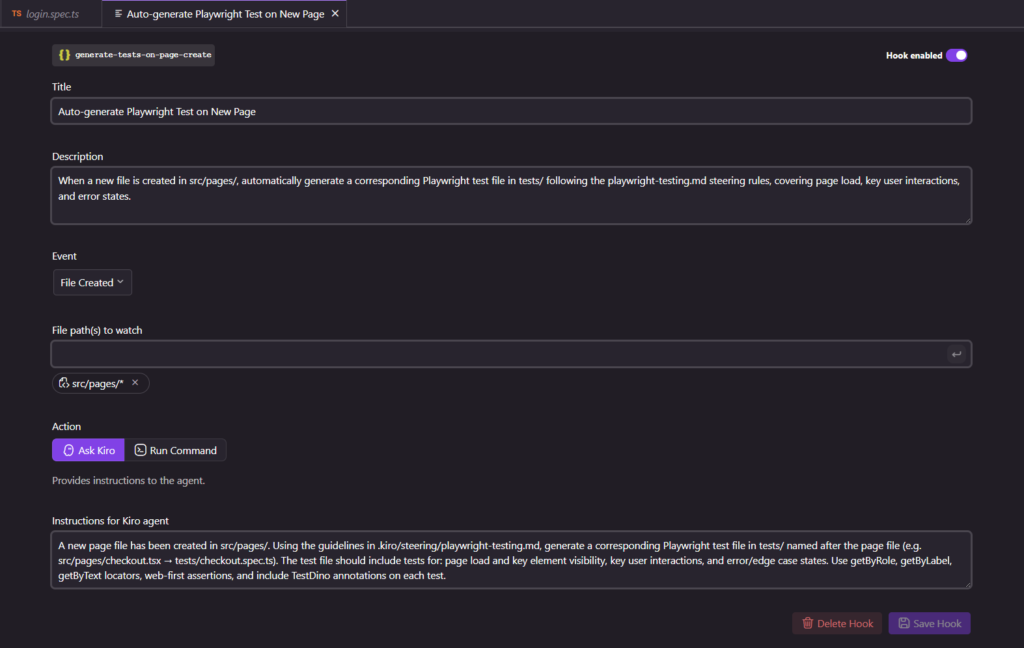Viewport: 1024px width, 648px height.
Task: Click the file-code icon on src/pages/* chip
Action: click(64, 383)
